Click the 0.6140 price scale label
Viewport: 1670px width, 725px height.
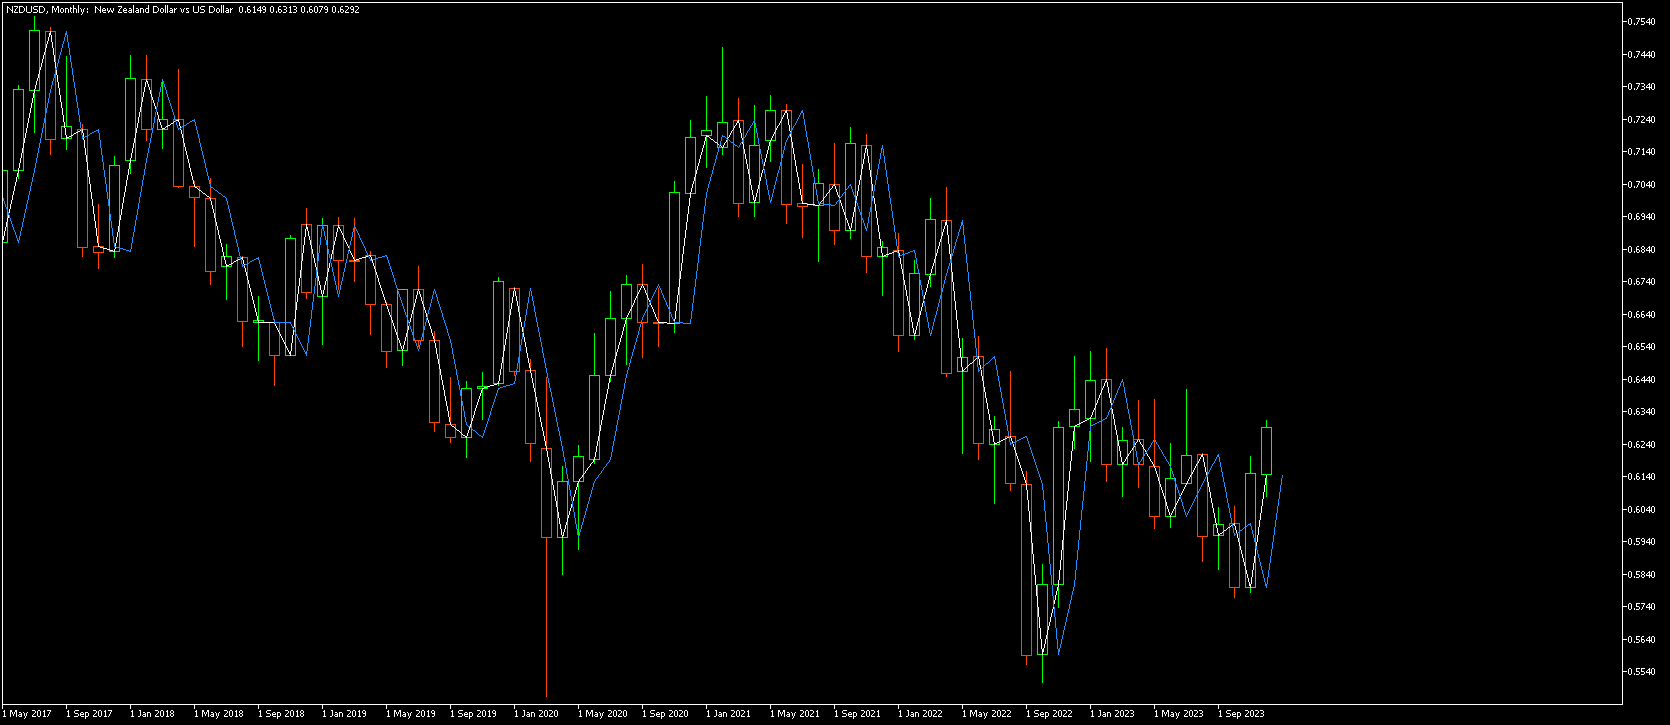pyautogui.click(x=1641, y=477)
